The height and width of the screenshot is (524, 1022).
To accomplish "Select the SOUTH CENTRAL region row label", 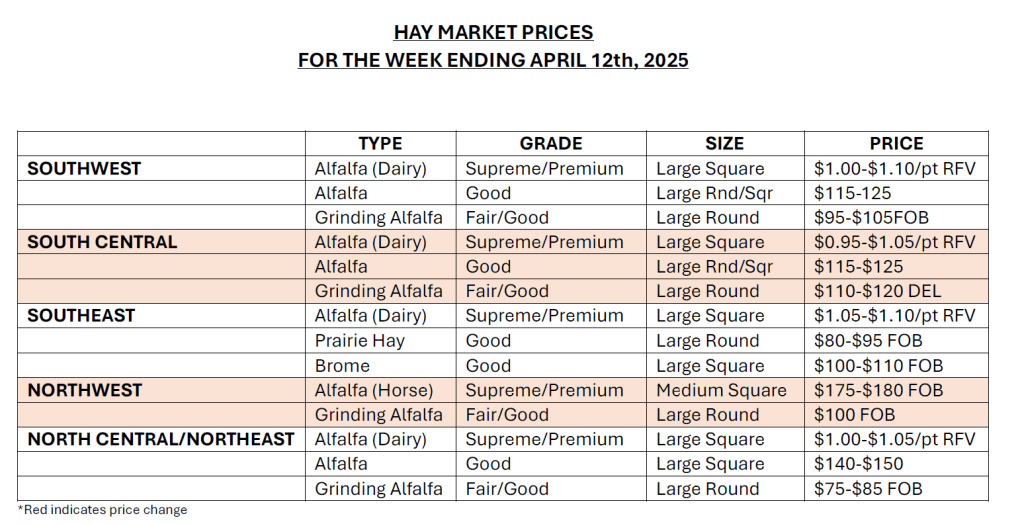I will (102, 242).
